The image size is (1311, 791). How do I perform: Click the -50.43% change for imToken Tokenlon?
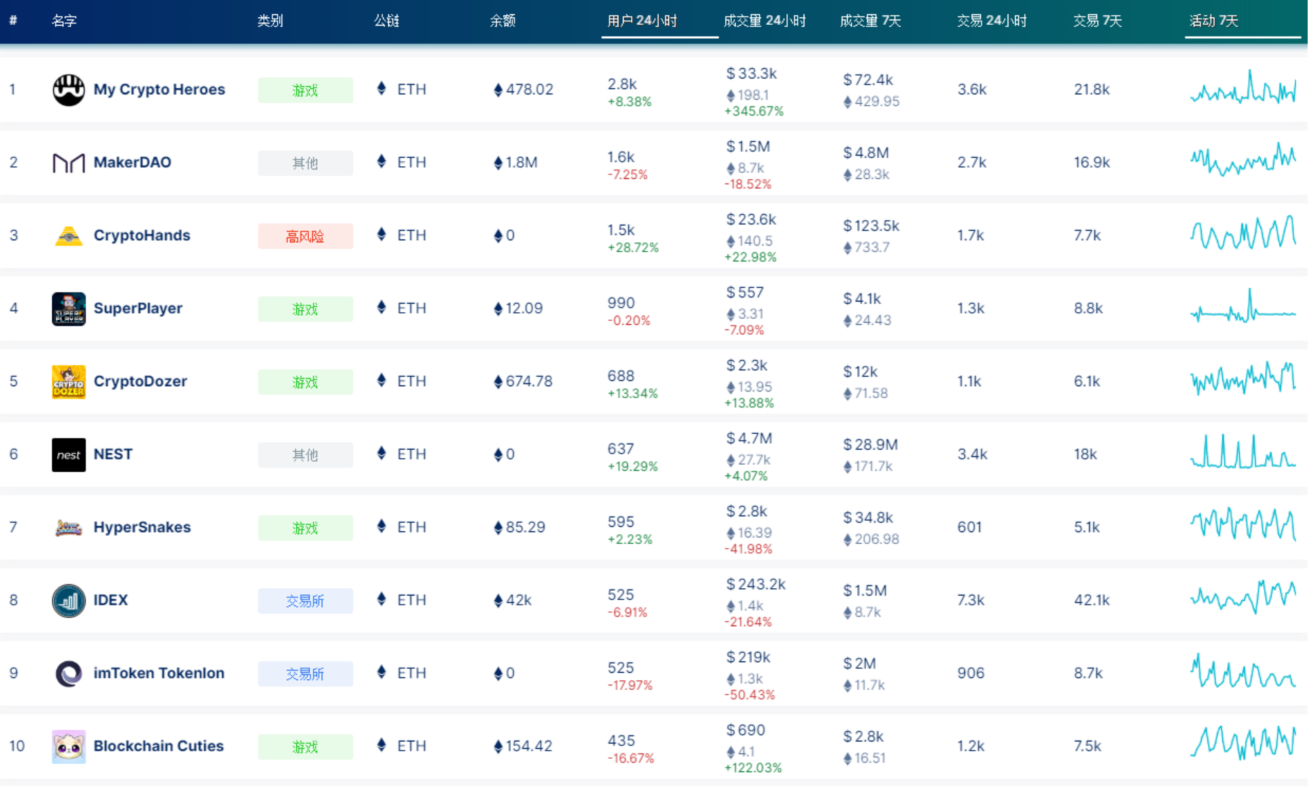point(750,696)
